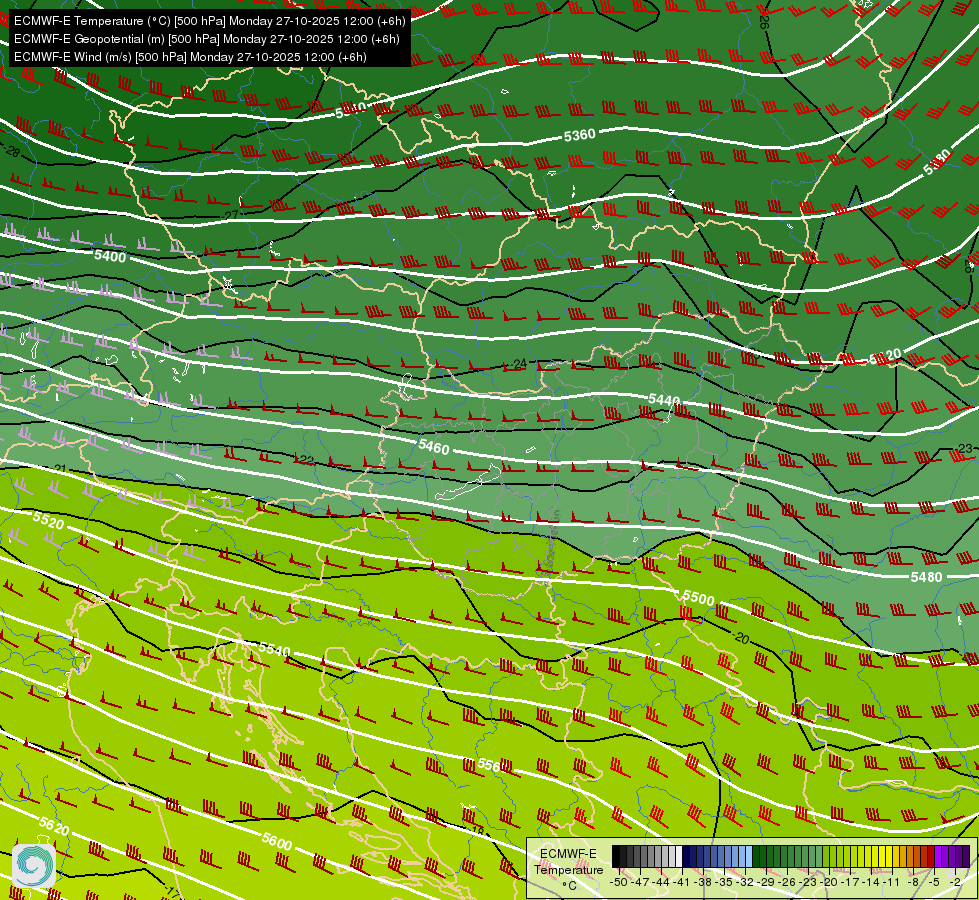Click the -24 isotherm label on the map
The height and width of the screenshot is (900, 979).
[x=519, y=363]
